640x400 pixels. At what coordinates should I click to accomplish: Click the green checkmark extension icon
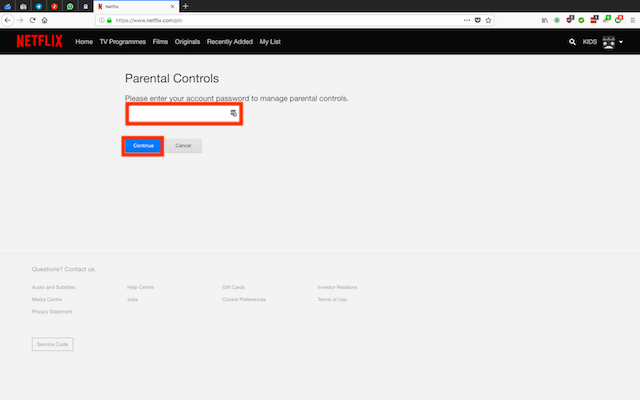click(x=581, y=20)
